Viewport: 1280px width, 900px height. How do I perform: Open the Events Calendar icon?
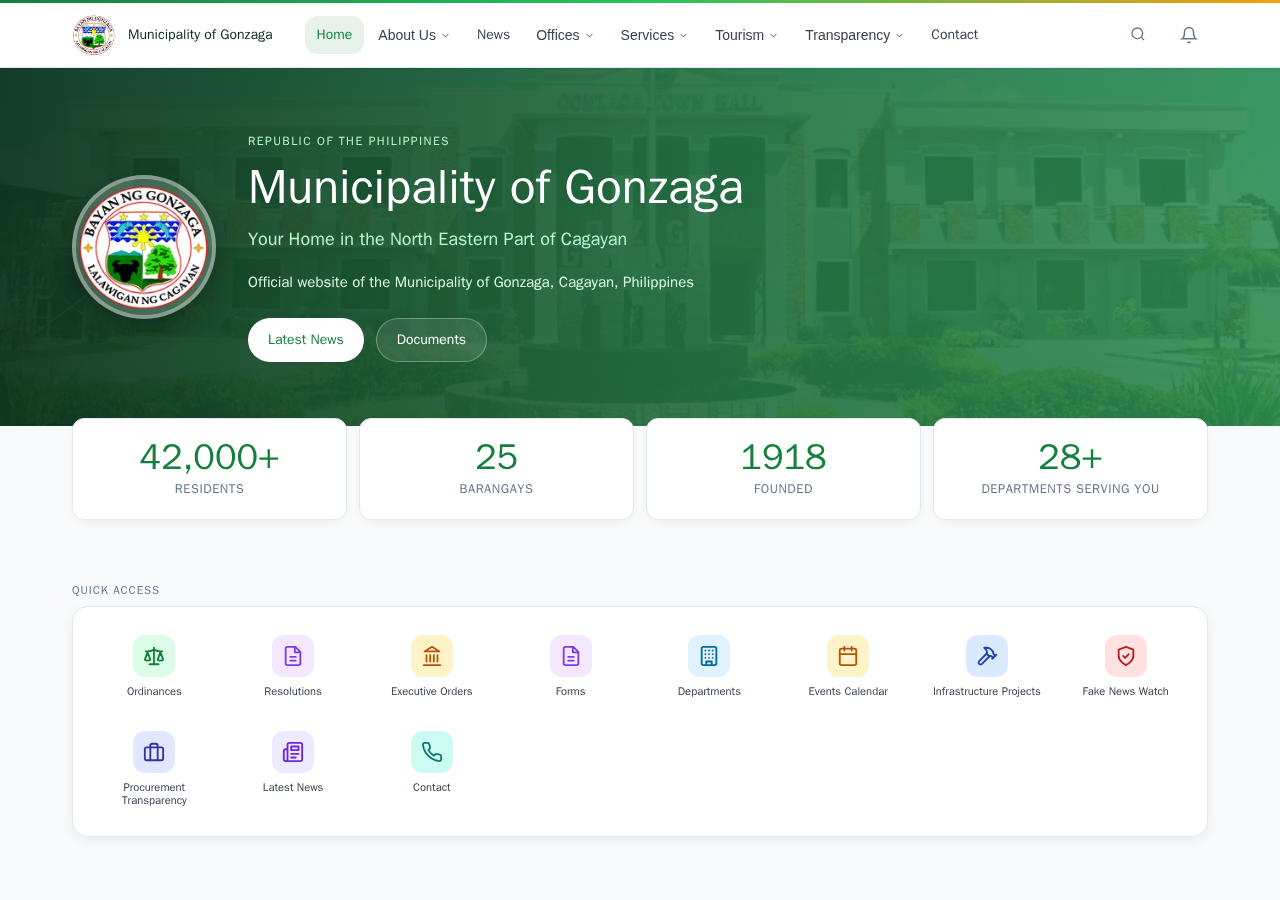(848, 656)
